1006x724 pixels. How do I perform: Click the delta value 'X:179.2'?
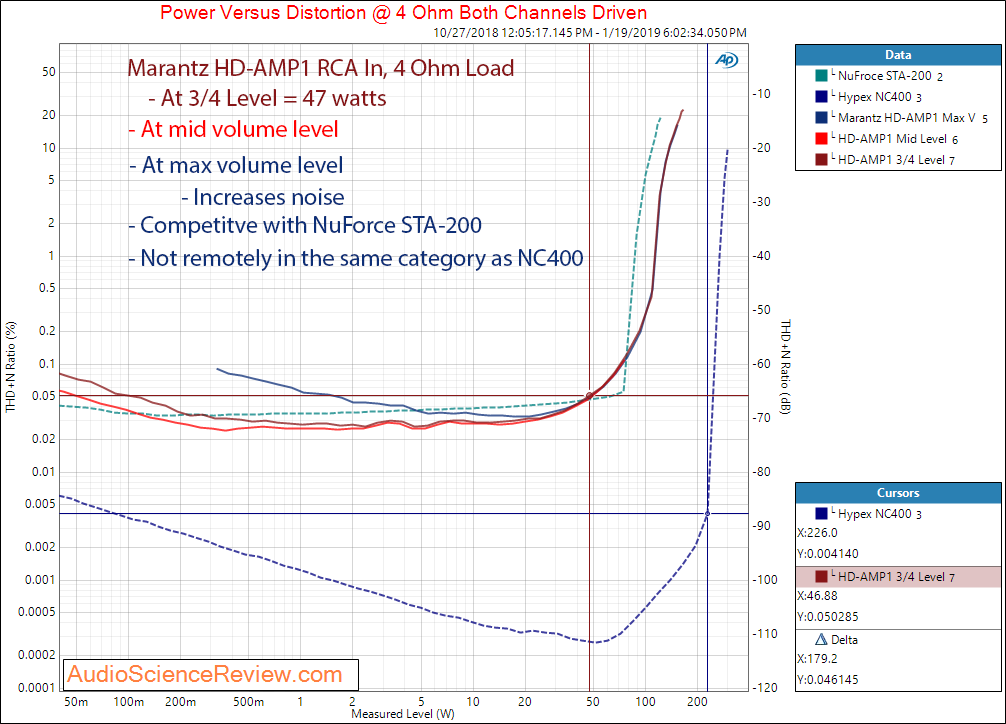(x=817, y=659)
